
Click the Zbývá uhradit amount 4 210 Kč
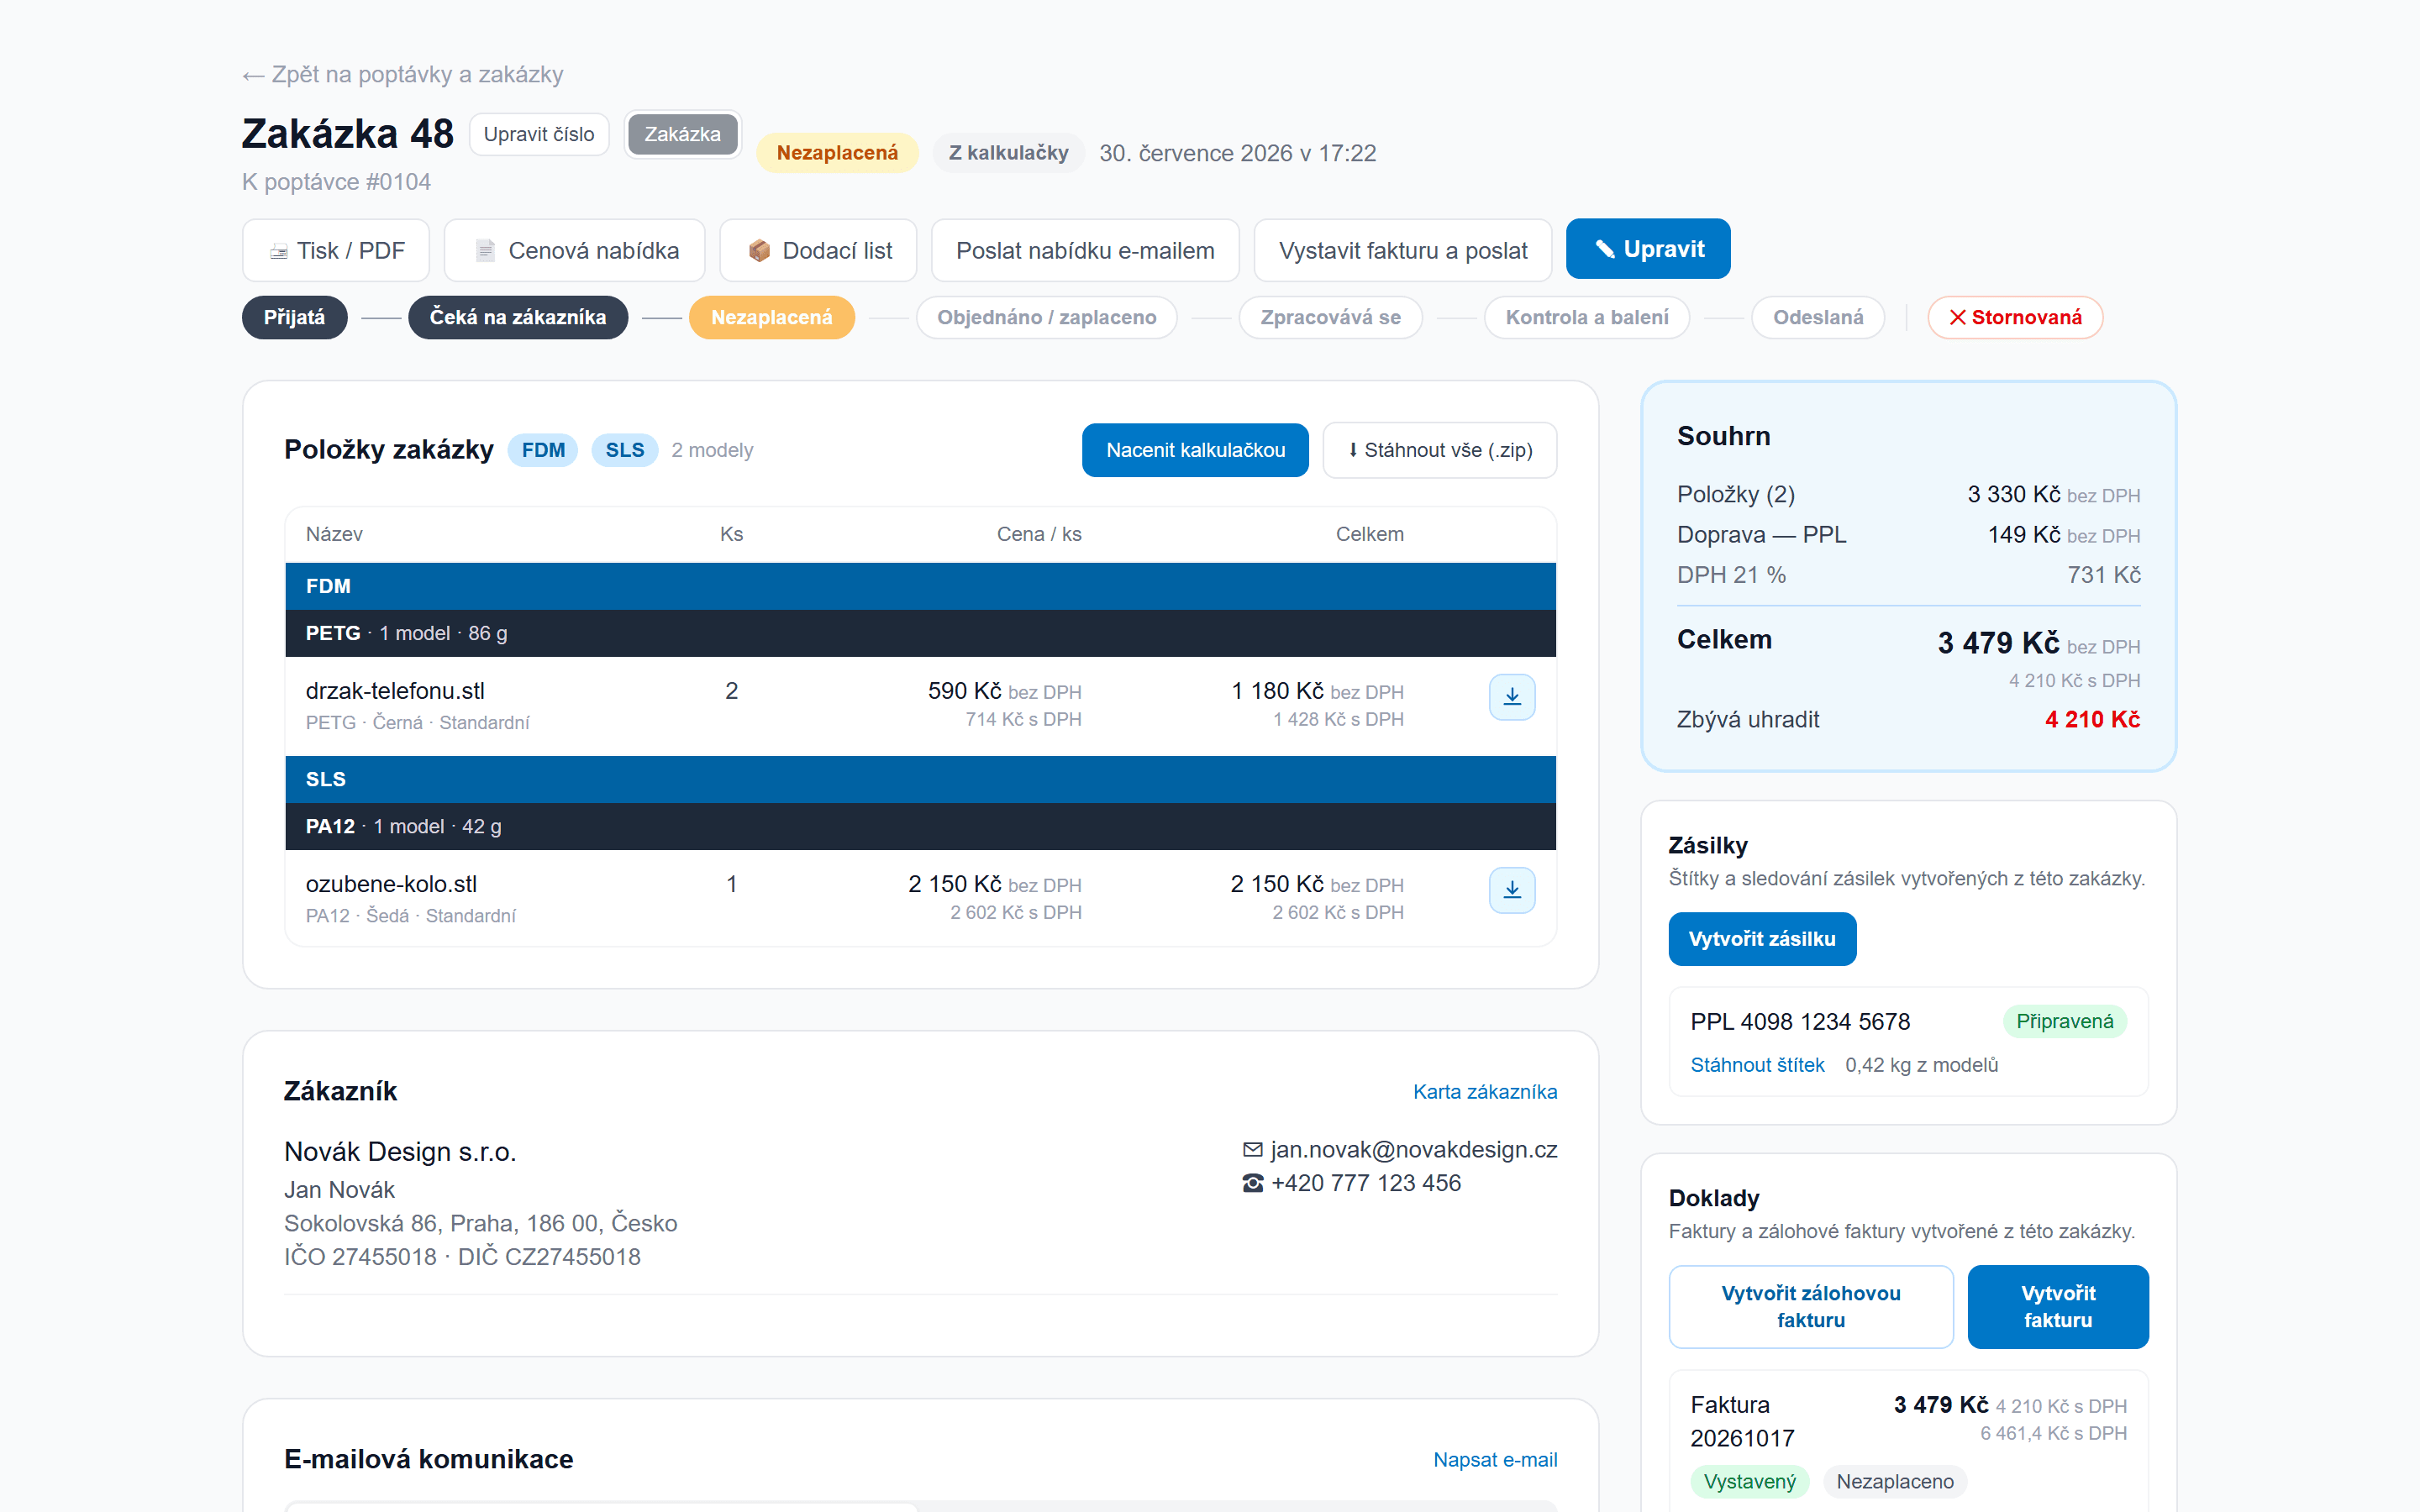click(2092, 719)
